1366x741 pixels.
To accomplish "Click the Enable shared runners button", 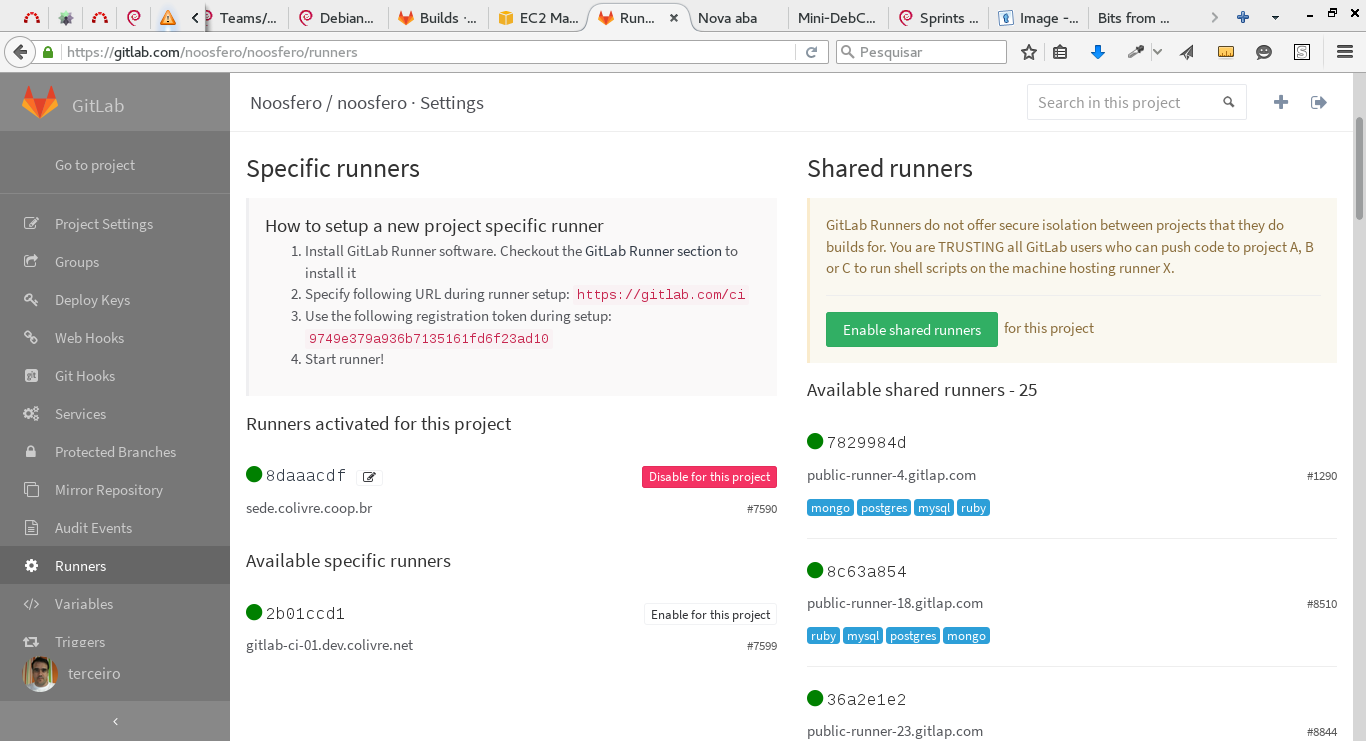I will pyautogui.click(x=912, y=330).
